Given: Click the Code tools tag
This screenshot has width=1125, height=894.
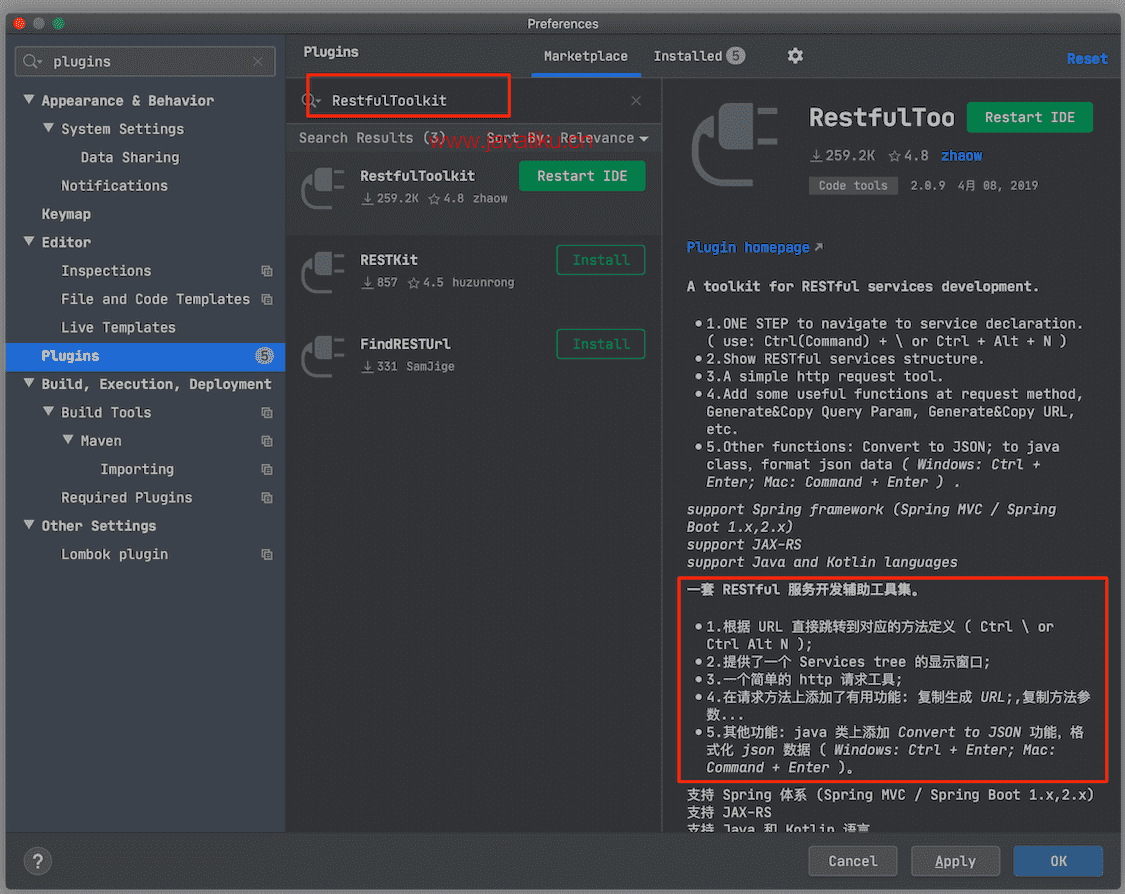Looking at the screenshot, I should (853, 186).
